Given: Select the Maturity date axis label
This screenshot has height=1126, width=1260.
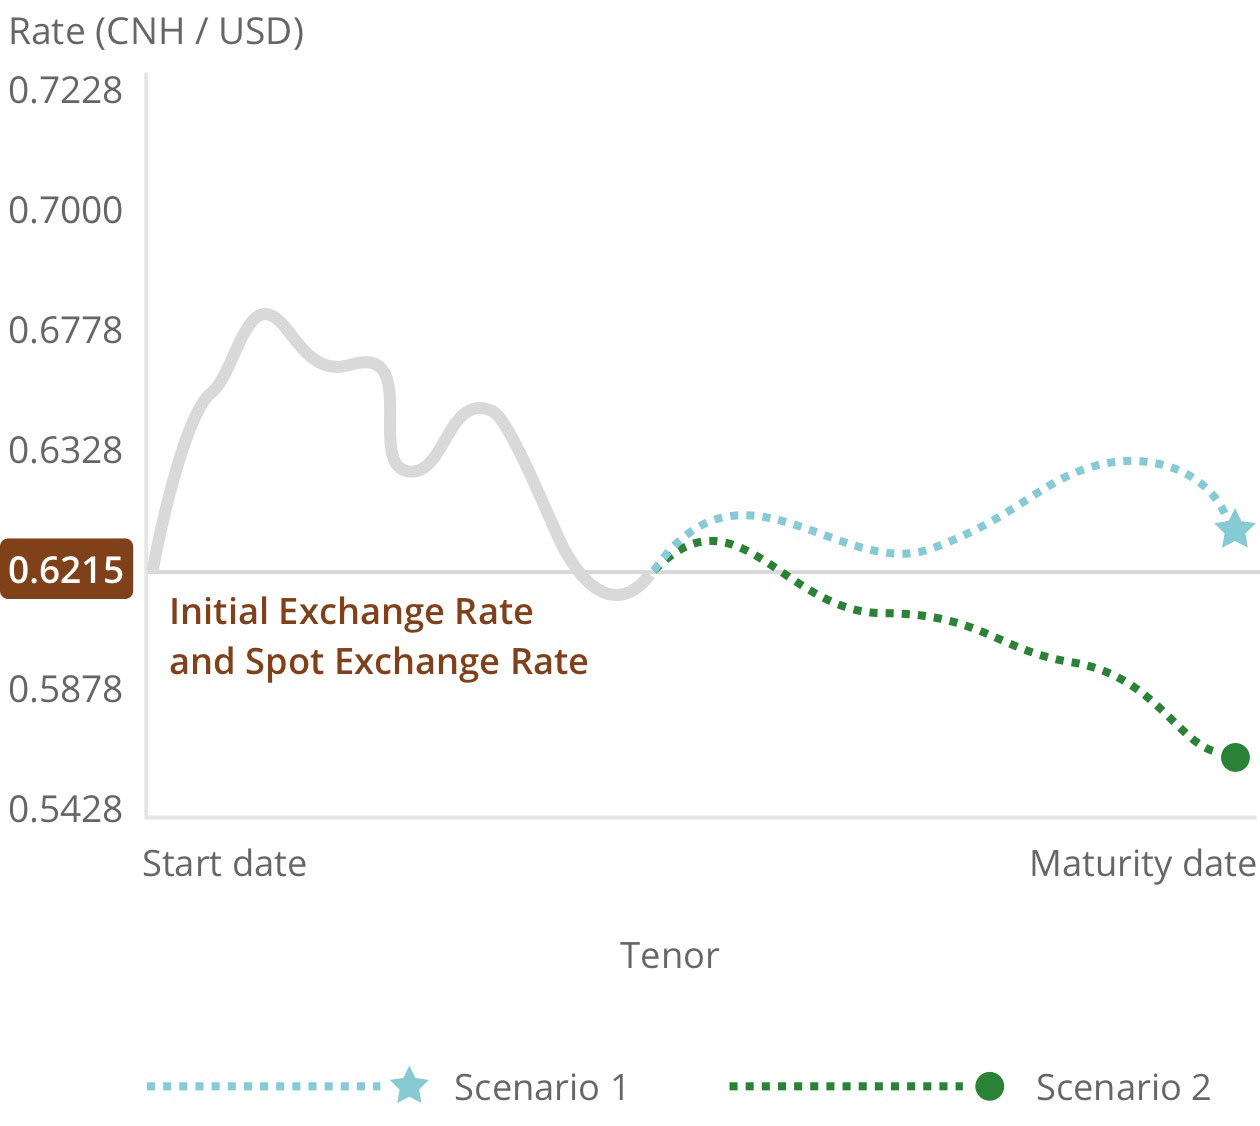Looking at the screenshot, I should [x=1142, y=863].
